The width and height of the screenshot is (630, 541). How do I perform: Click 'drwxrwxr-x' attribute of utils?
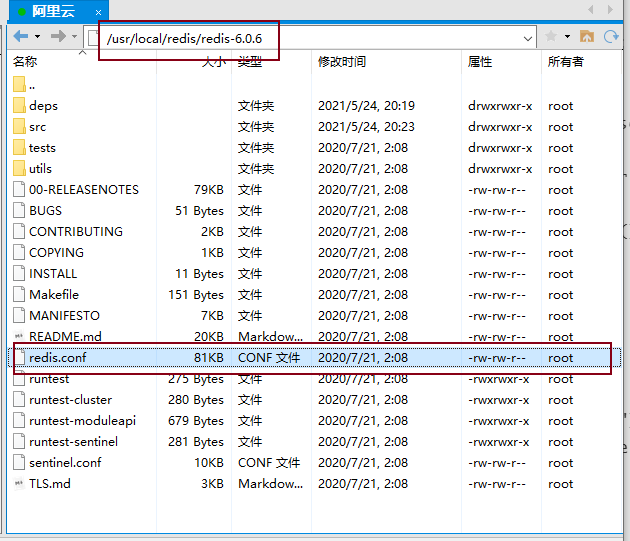click(500, 169)
